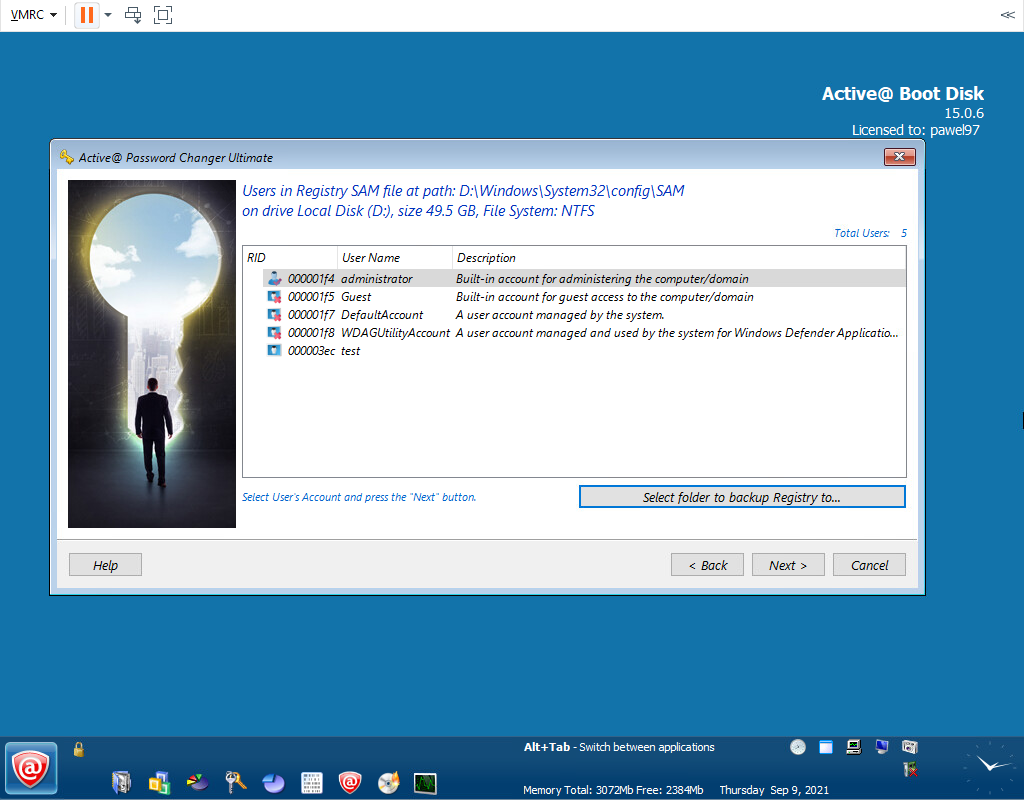
Task: Click the keyhole illustration image
Action: click(x=152, y=354)
